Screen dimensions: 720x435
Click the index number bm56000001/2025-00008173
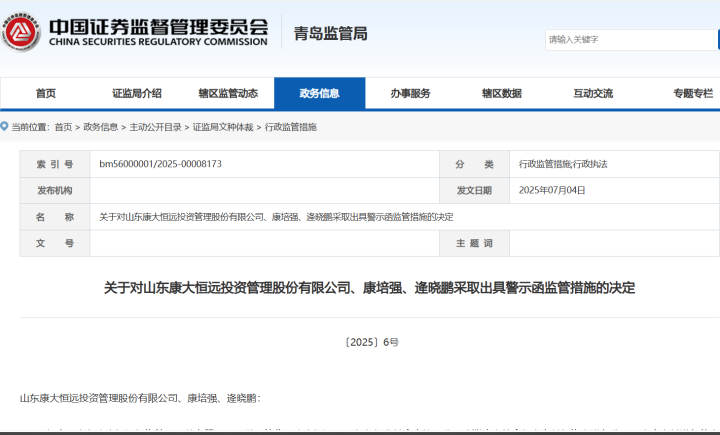pyautogui.click(x=160, y=164)
